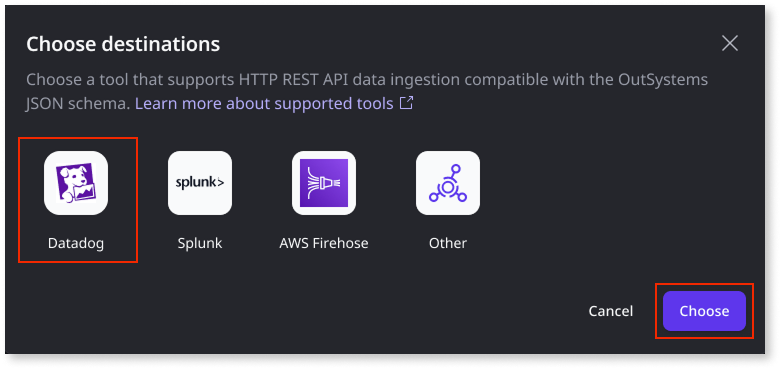The width and height of the screenshot is (780, 369).
Task: Click the Datadog text label
Action: [76, 243]
